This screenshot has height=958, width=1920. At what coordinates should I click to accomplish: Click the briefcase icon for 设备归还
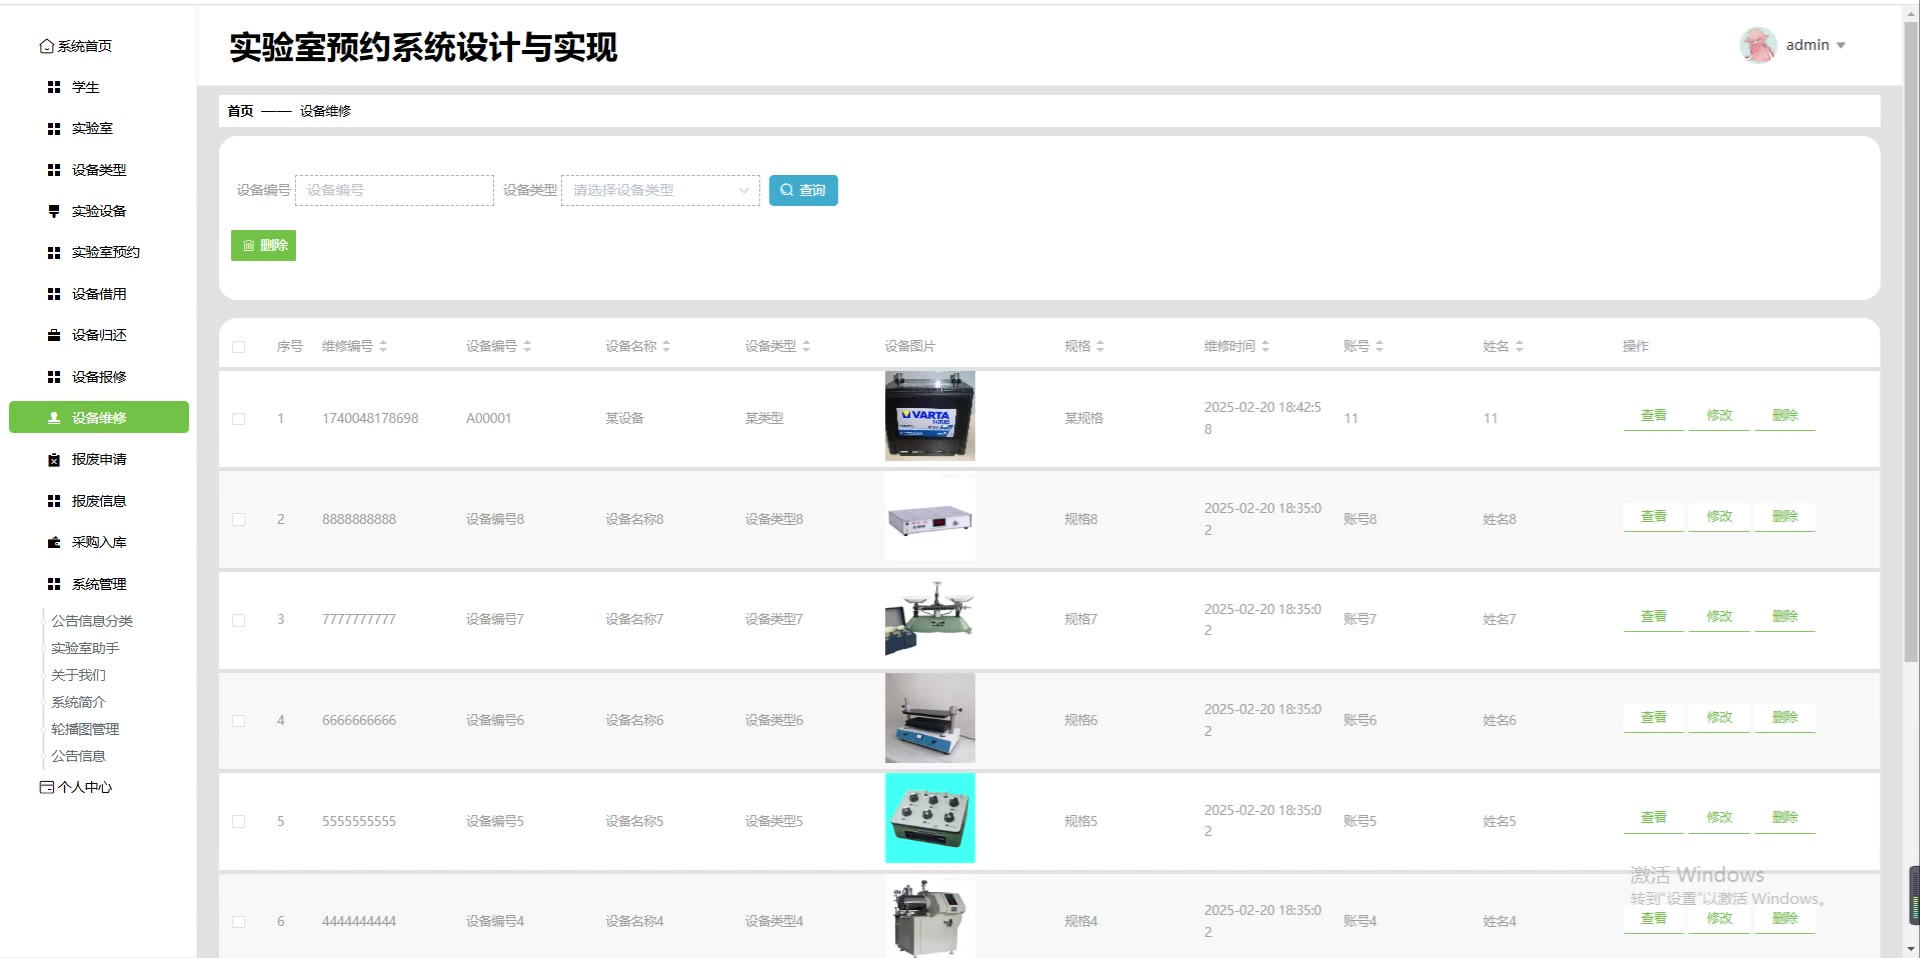coord(54,335)
